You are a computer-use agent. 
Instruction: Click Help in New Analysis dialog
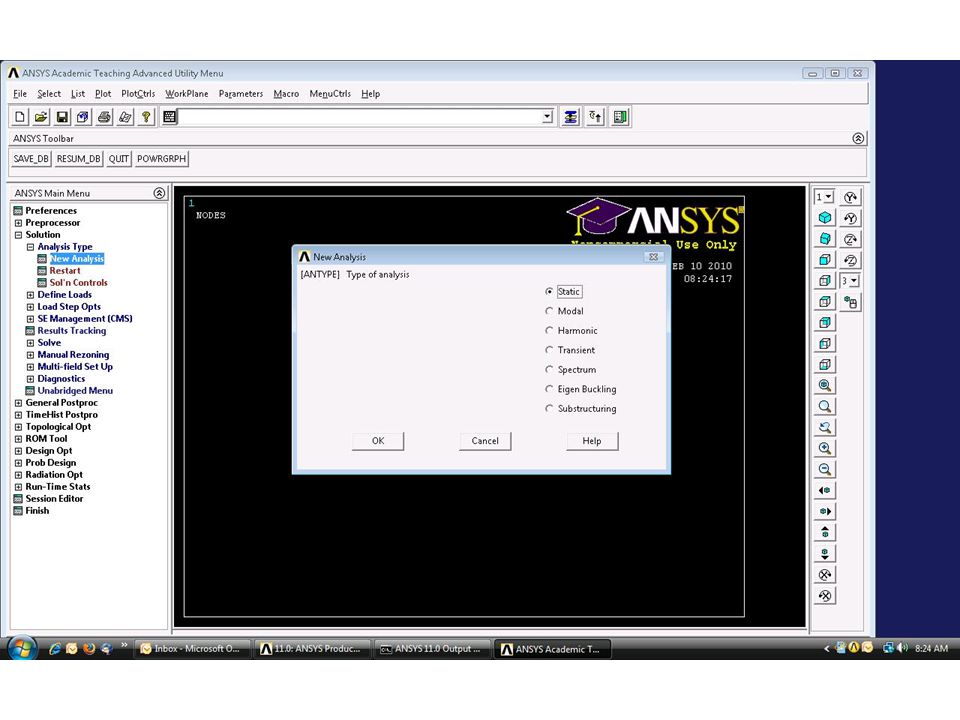[x=592, y=441]
